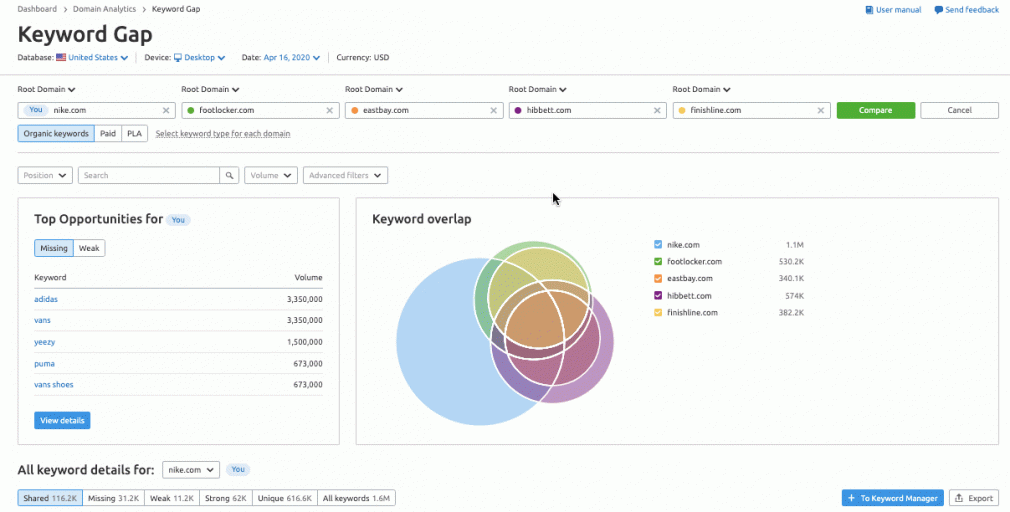1010x512 pixels.
Task: Select Paid keyword type
Action: point(108,134)
